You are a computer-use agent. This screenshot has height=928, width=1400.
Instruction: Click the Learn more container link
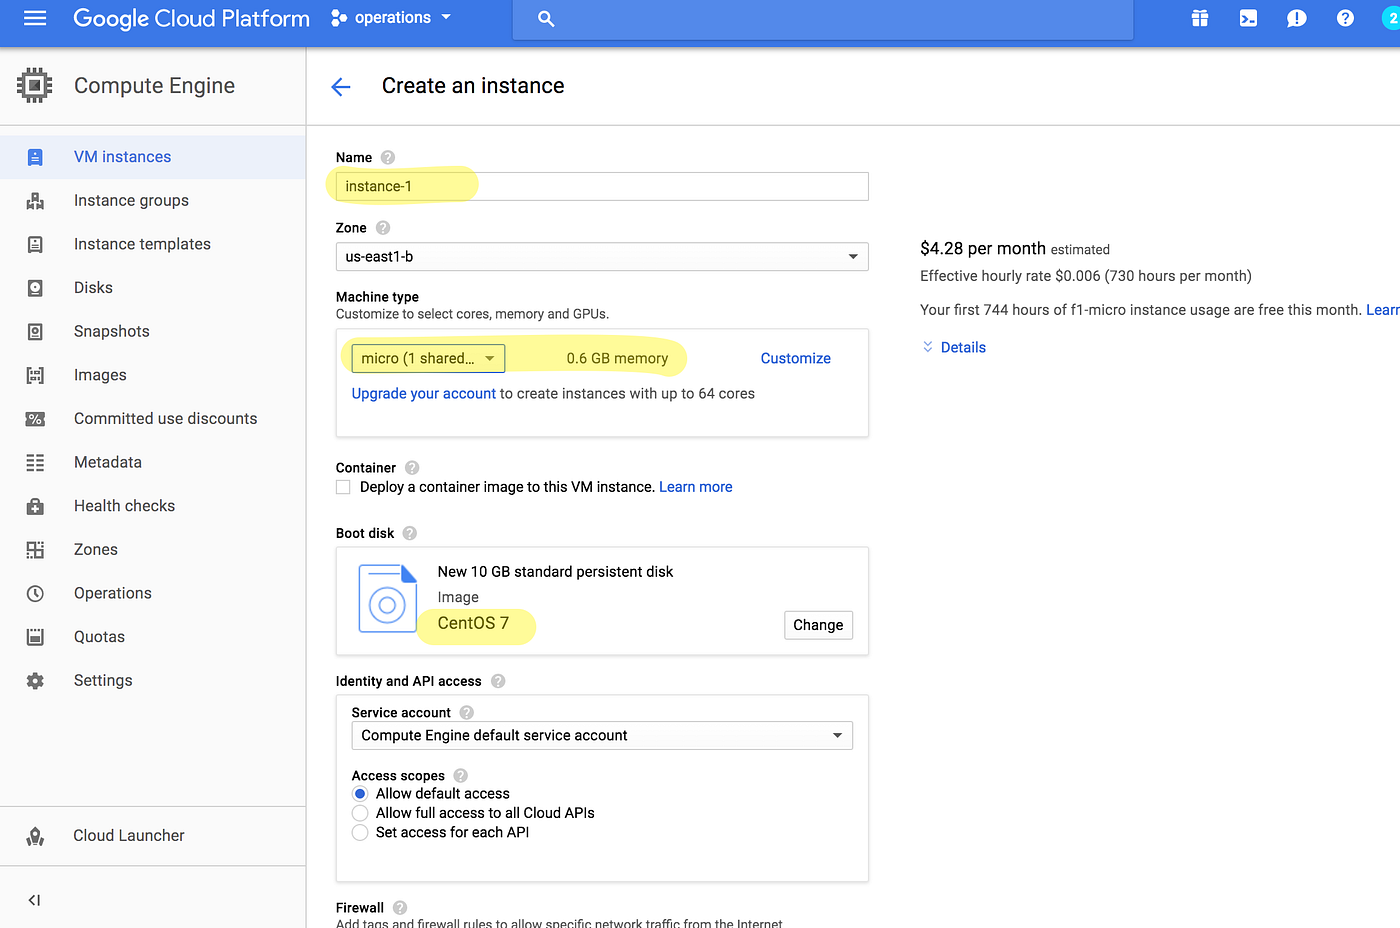coord(696,487)
